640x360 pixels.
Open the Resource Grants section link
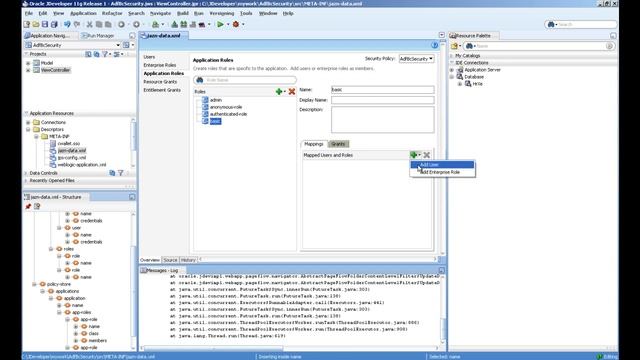160,82
